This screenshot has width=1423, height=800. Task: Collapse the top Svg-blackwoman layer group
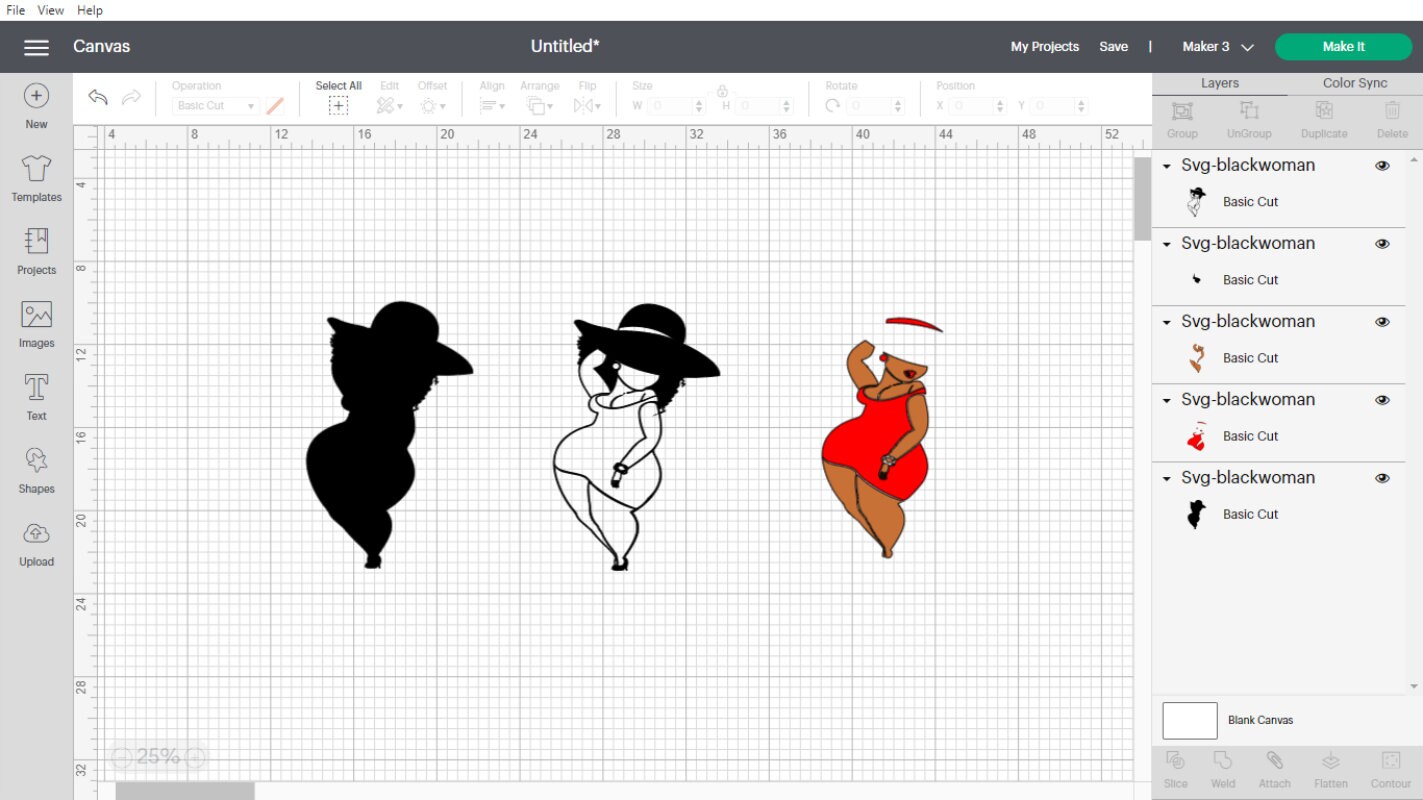tap(1165, 165)
